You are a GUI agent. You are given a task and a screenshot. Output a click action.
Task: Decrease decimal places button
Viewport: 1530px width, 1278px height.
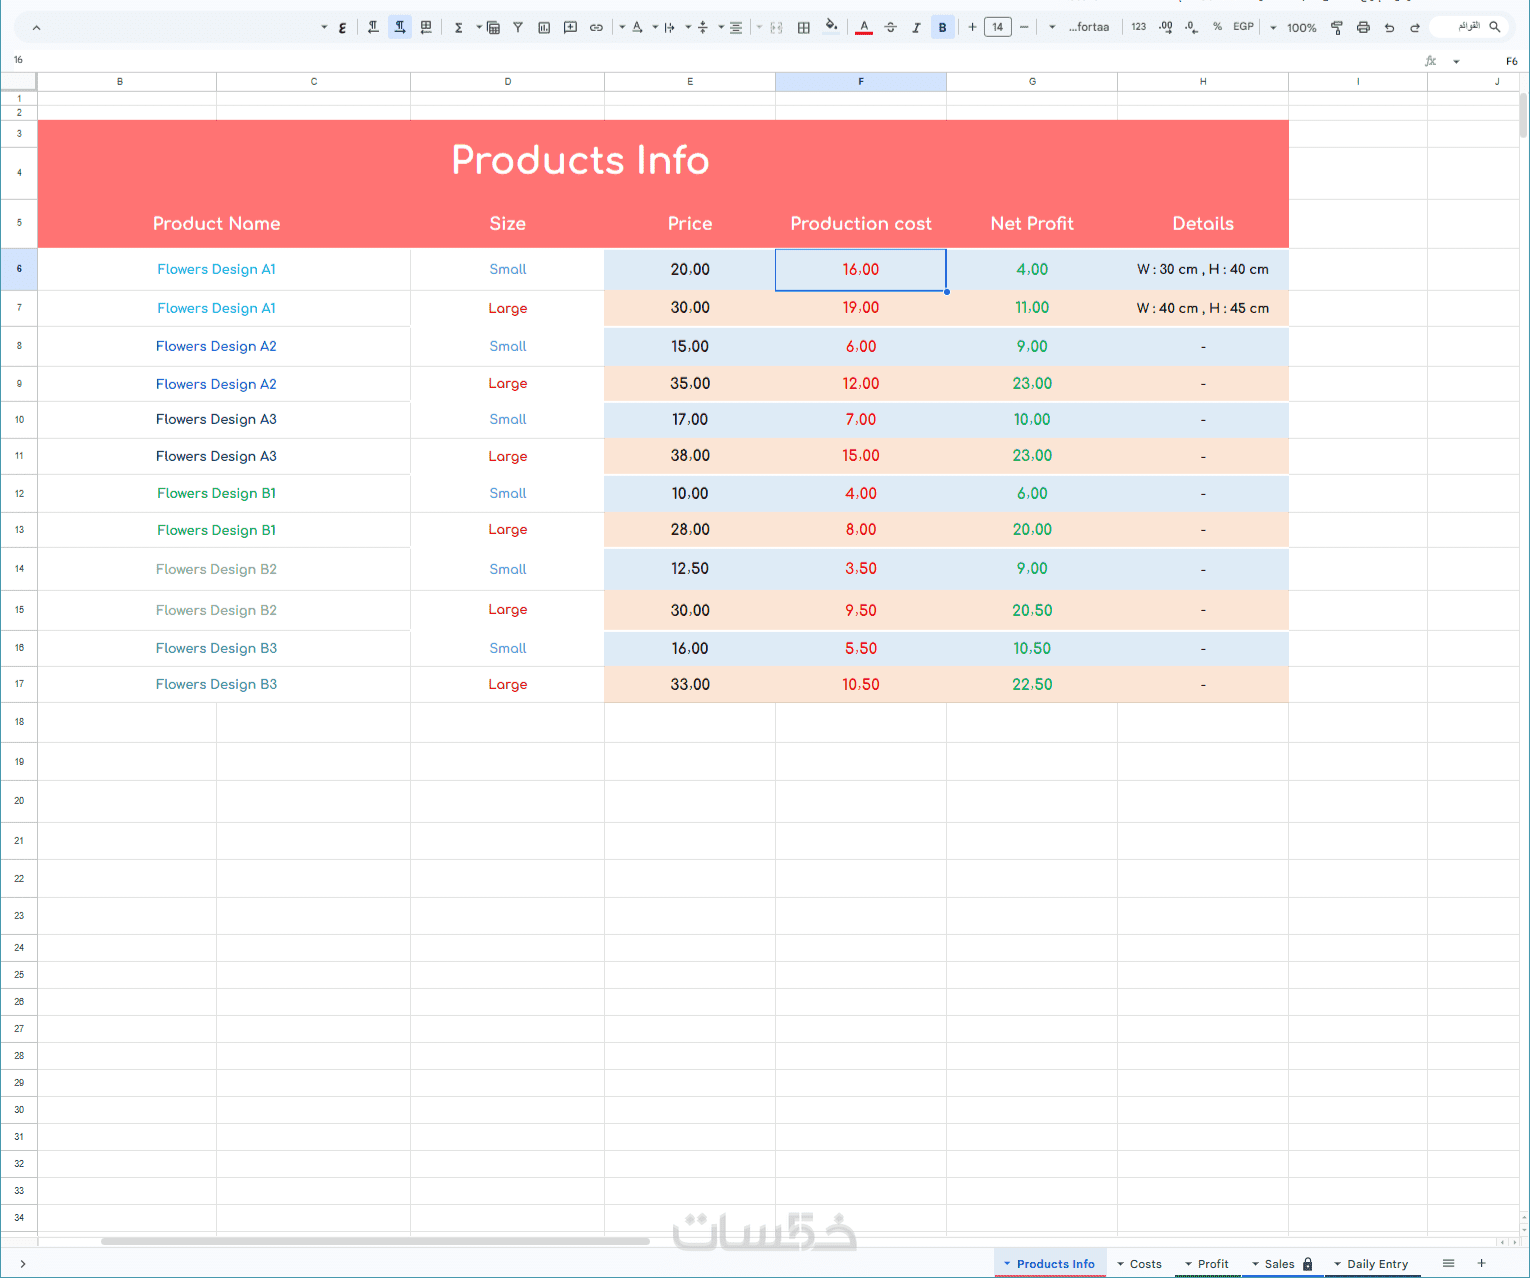coord(1191,27)
